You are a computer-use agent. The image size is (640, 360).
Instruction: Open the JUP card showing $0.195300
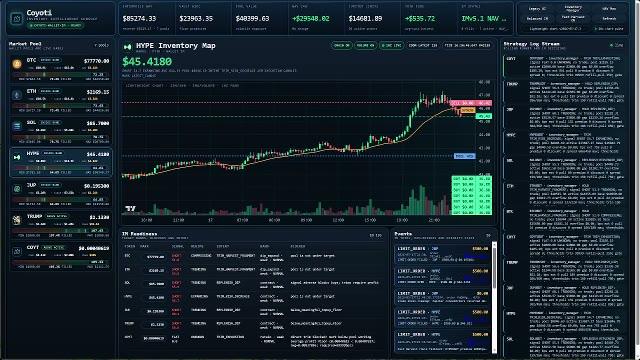pos(61,194)
